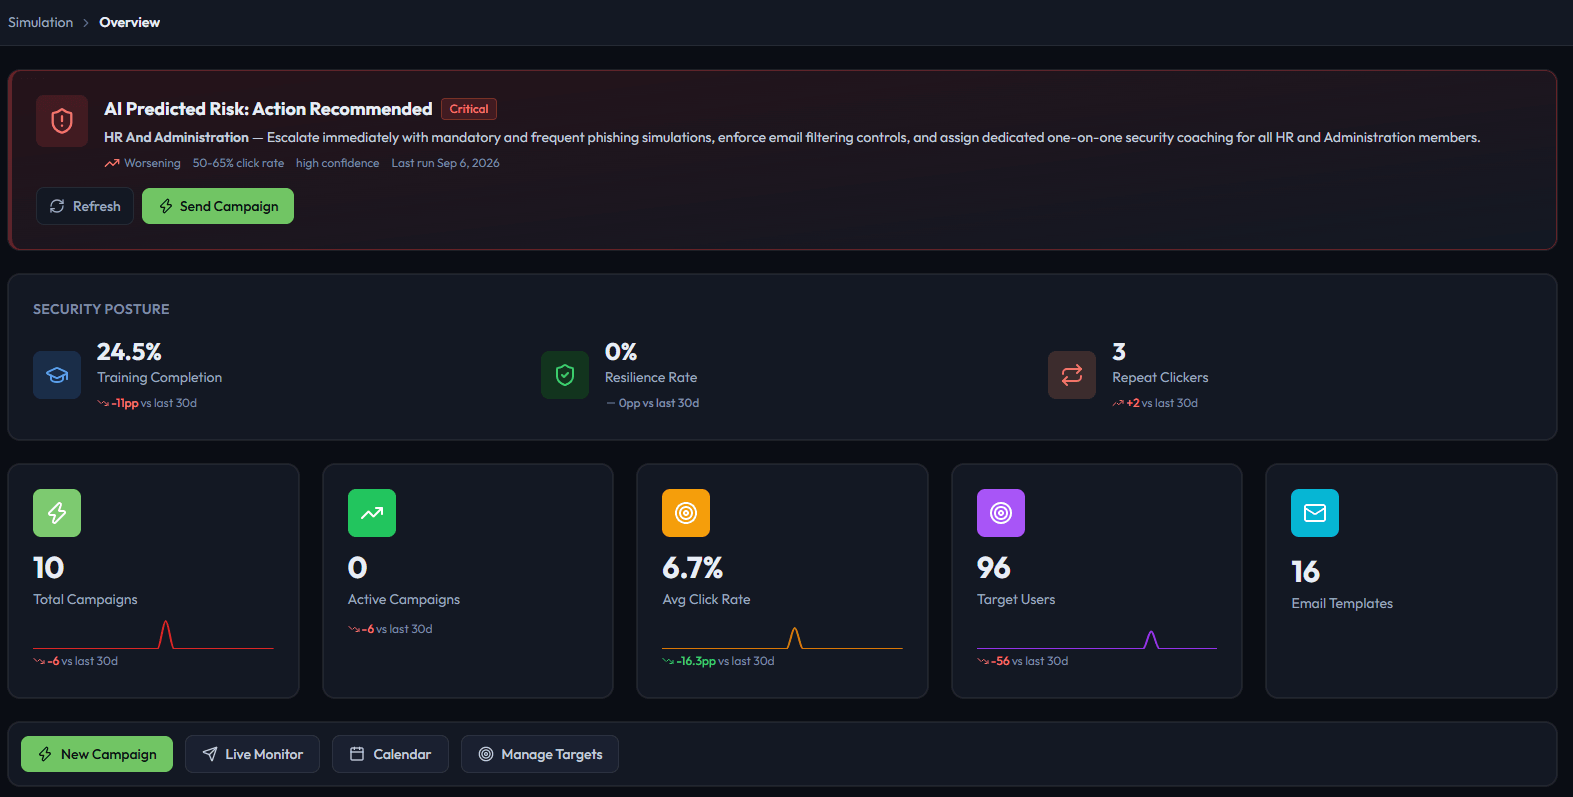The width and height of the screenshot is (1573, 797).
Task: Click the "SECURITY POSTURE" section heading
Action: pos(101,309)
